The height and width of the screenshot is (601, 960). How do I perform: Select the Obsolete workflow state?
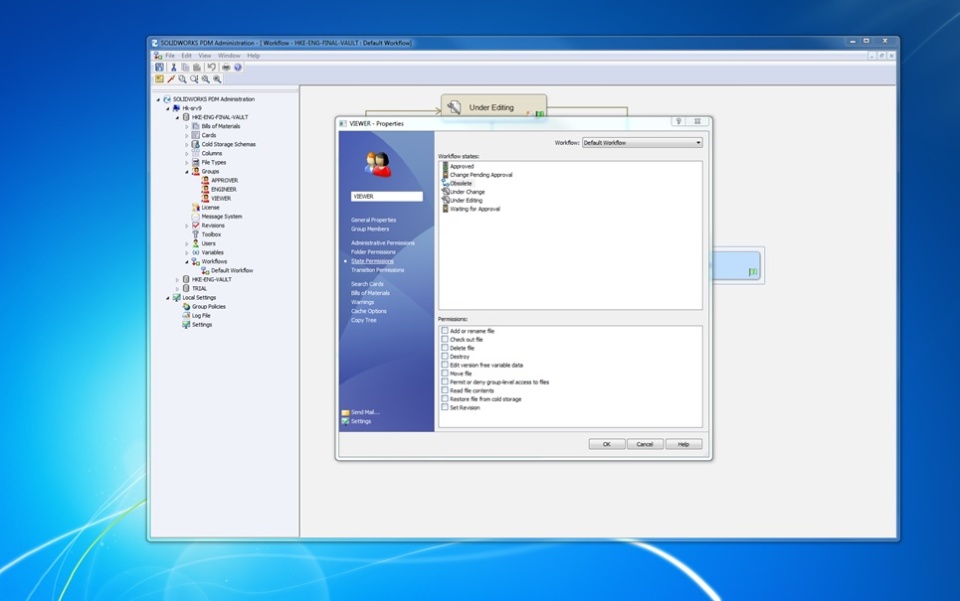click(x=460, y=184)
